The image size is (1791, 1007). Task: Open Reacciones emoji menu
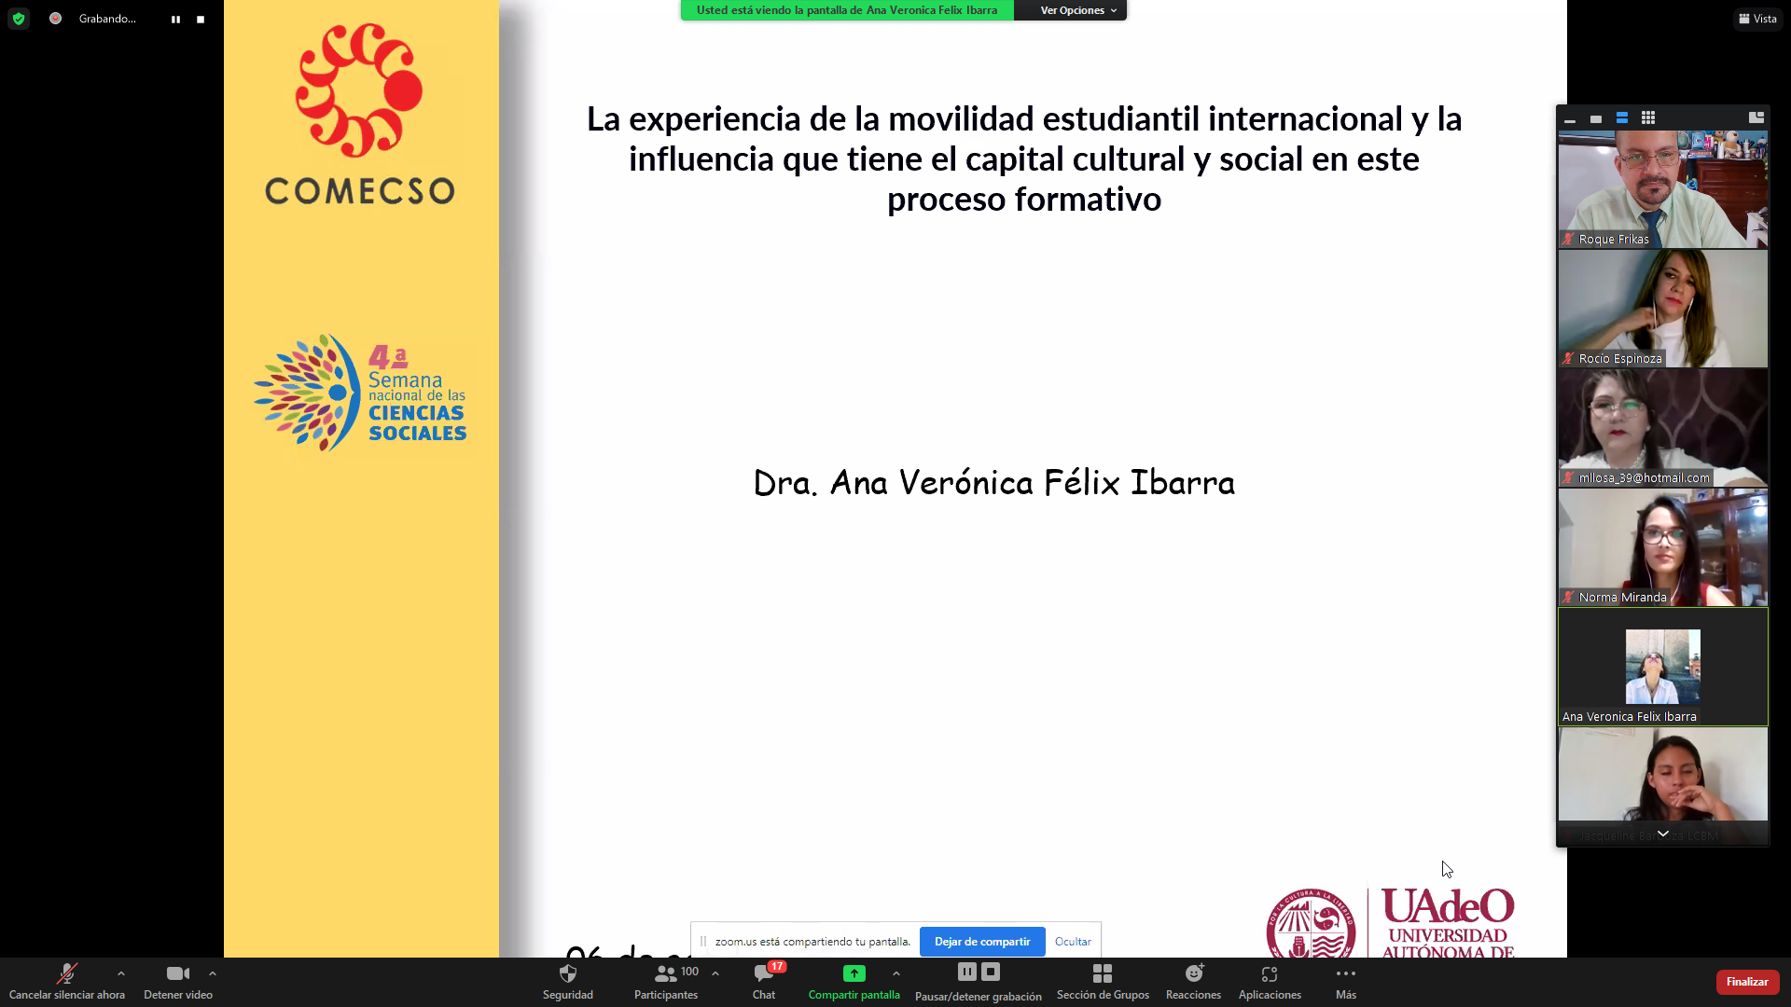(x=1193, y=982)
